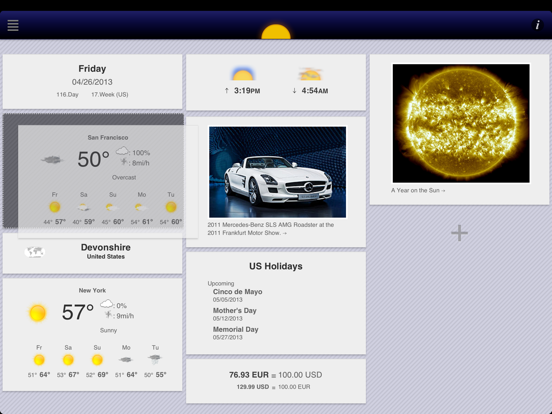Tap New York wind icon near 9mi/h
The image size is (552, 414).
(x=108, y=315)
